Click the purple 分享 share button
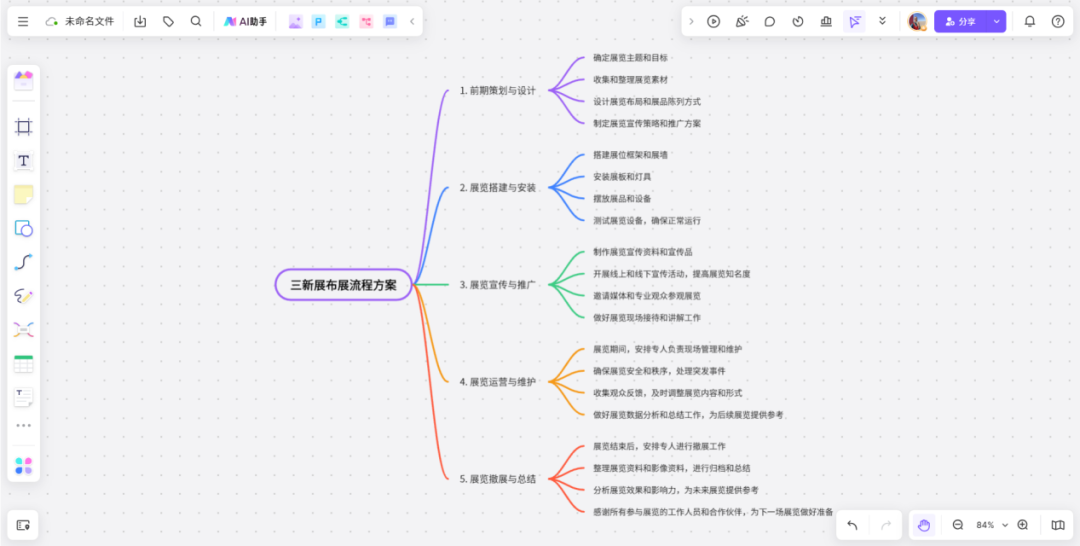Image resolution: width=1080 pixels, height=546 pixels. 961,22
